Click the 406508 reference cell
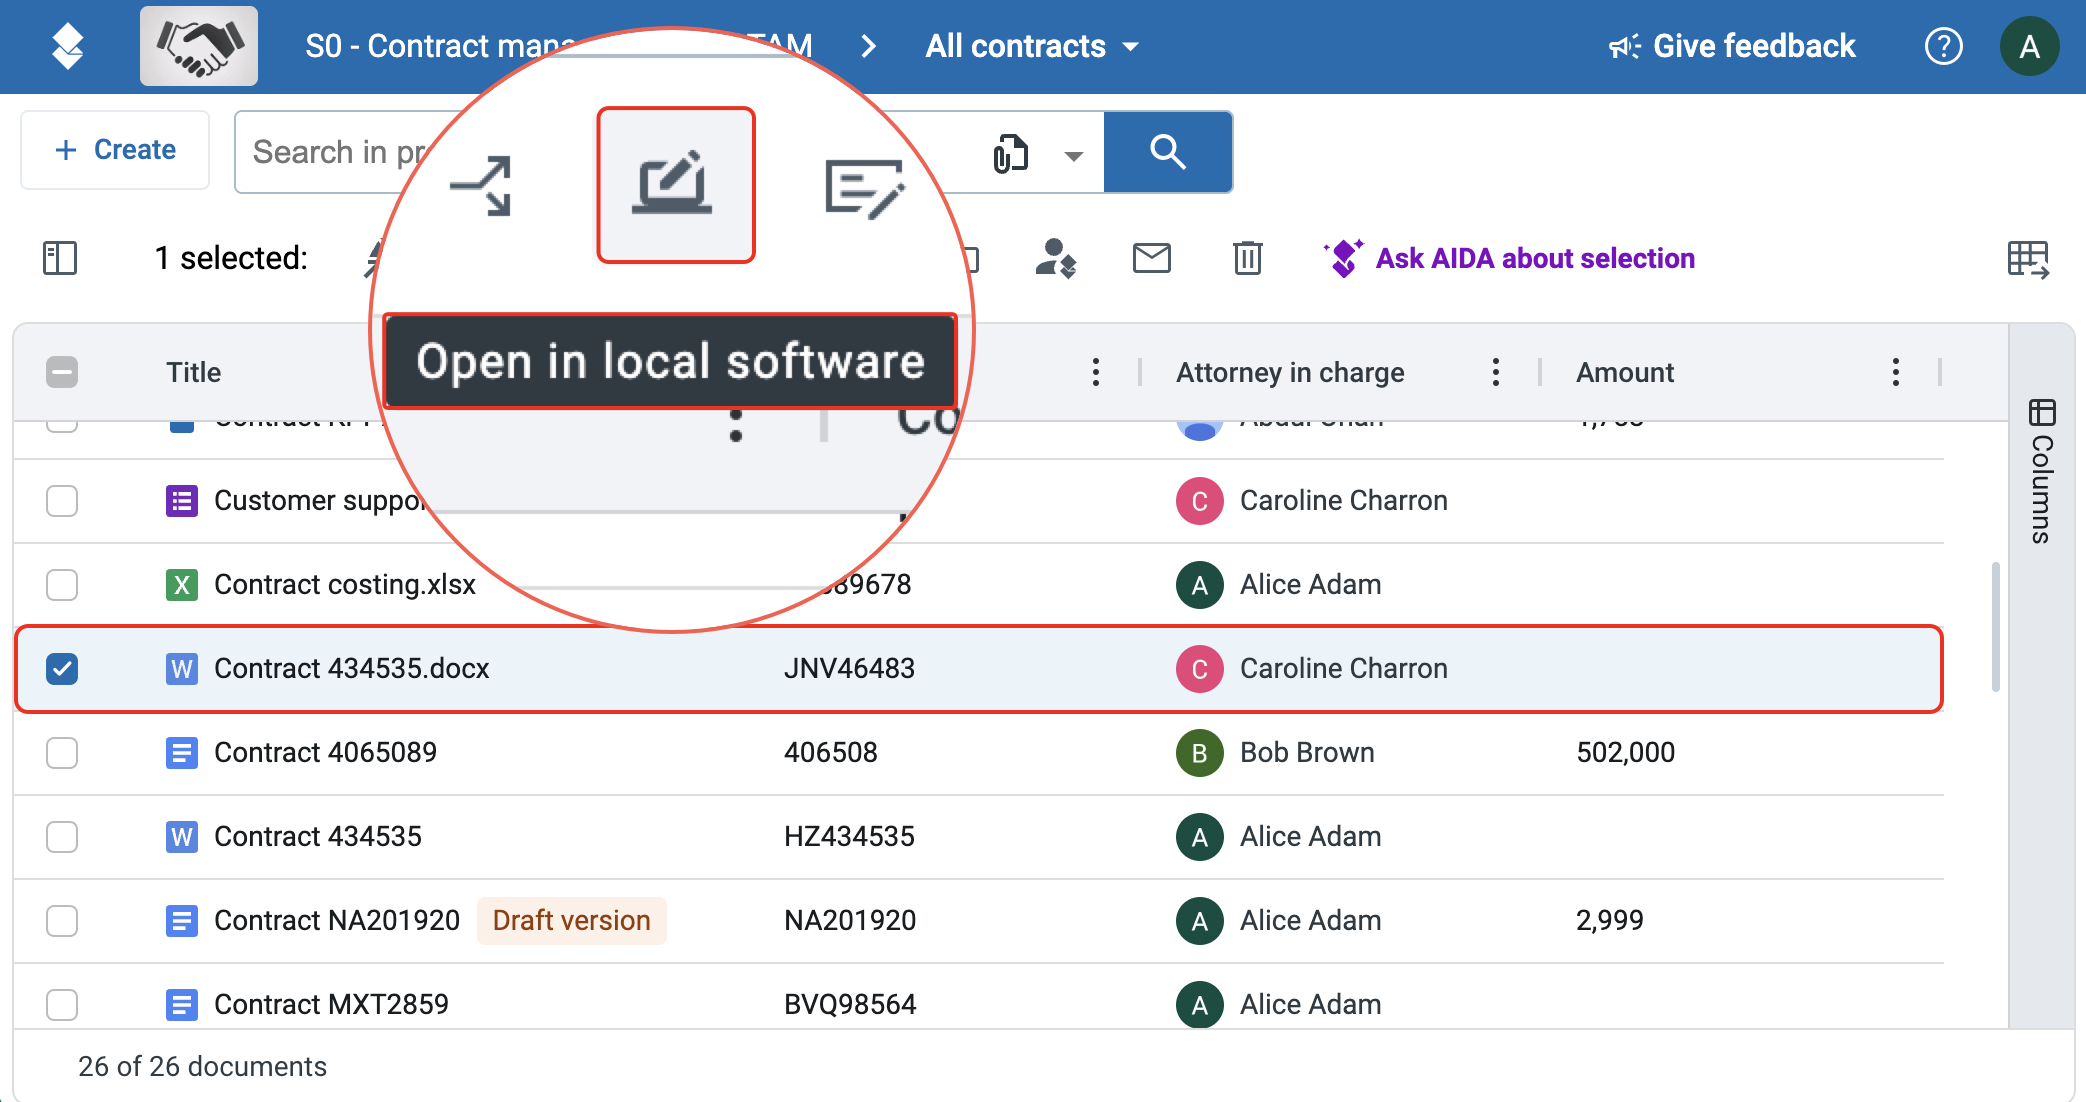 (x=831, y=752)
